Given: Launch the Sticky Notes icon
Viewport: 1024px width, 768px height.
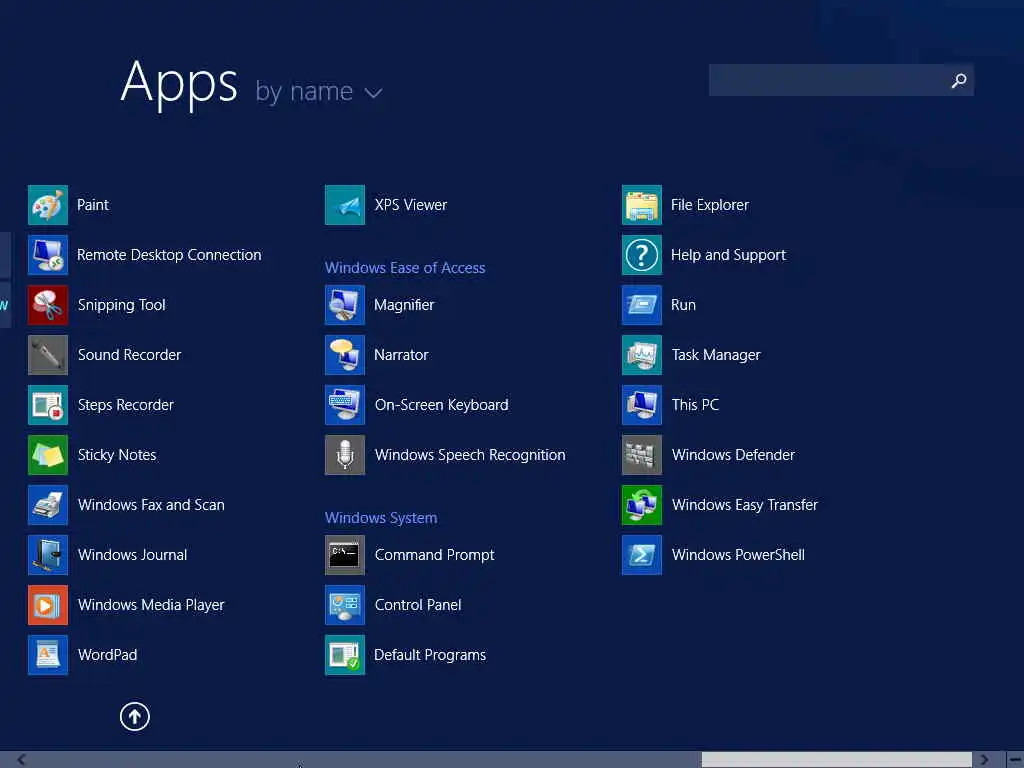Looking at the screenshot, I should coord(48,455).
